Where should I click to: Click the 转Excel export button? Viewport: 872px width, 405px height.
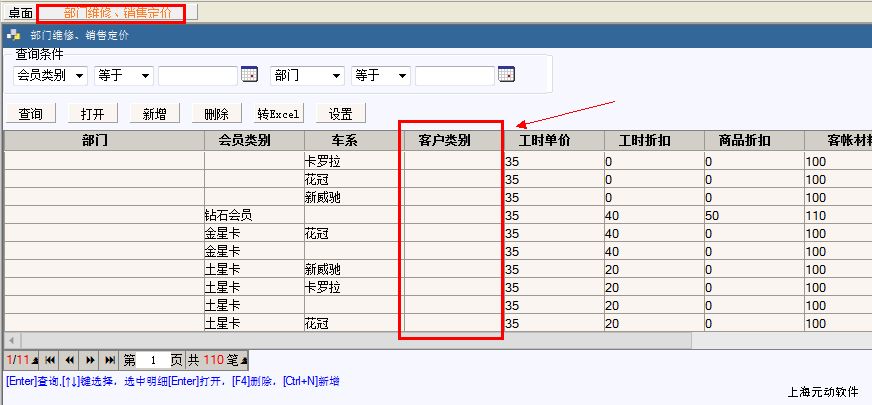278,114
